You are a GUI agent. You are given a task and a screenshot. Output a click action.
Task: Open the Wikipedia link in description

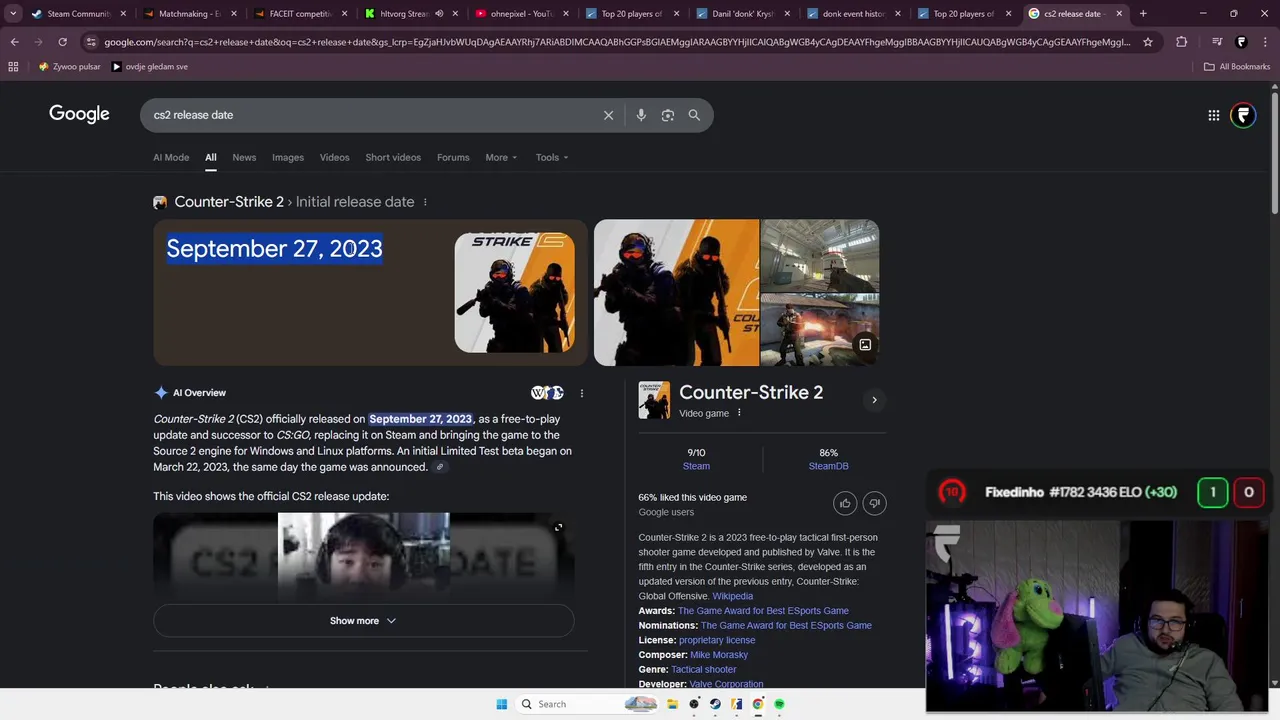coord(733,596)
